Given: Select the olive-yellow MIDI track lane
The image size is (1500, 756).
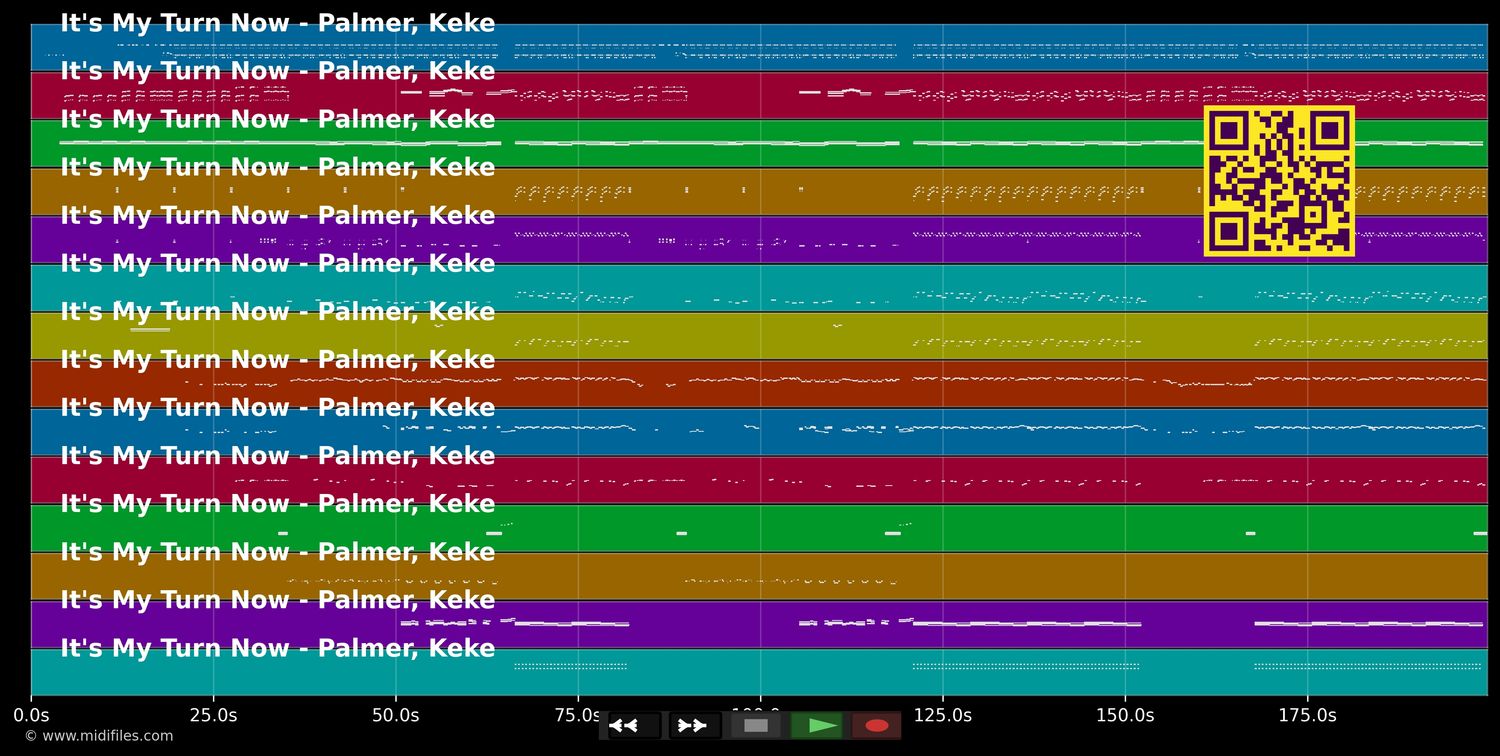Looking at the screenshot, I should tap(759, 336).
